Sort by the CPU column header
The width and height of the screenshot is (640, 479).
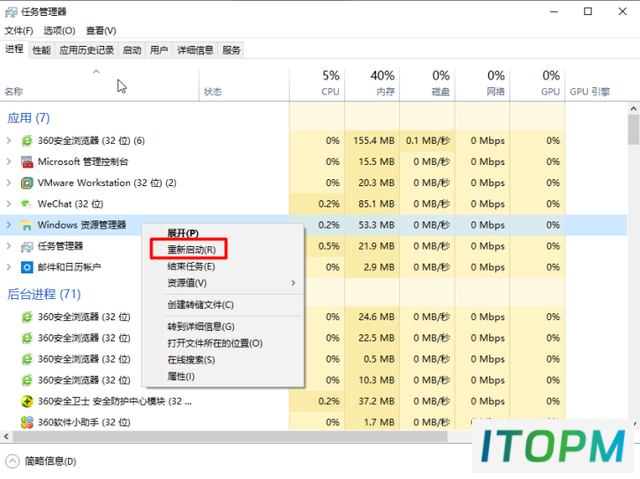tap(317, 85)
